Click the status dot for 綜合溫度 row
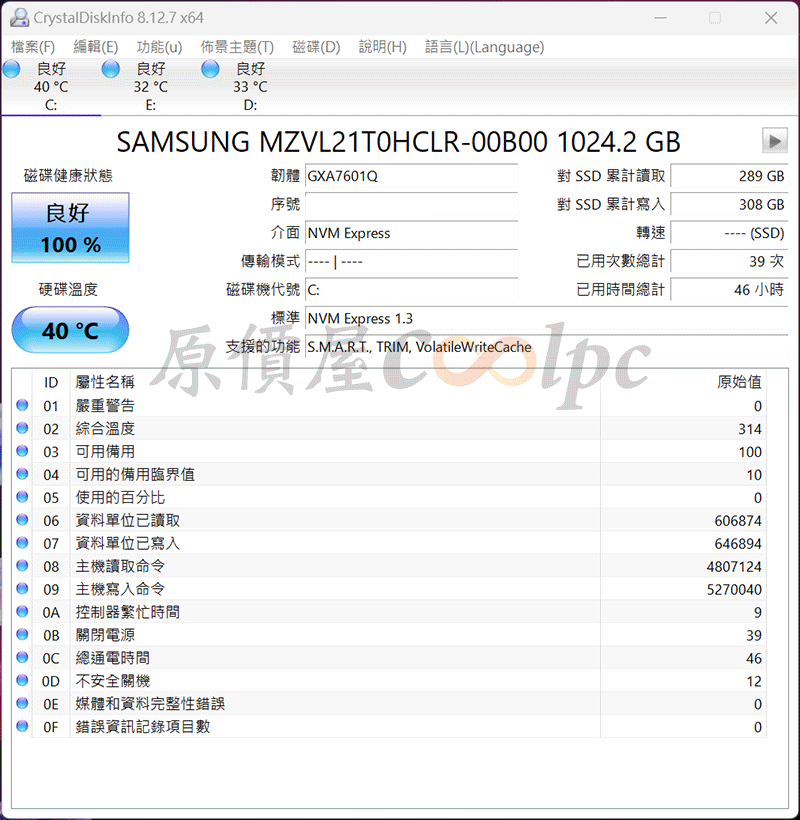 coord(22,428)
